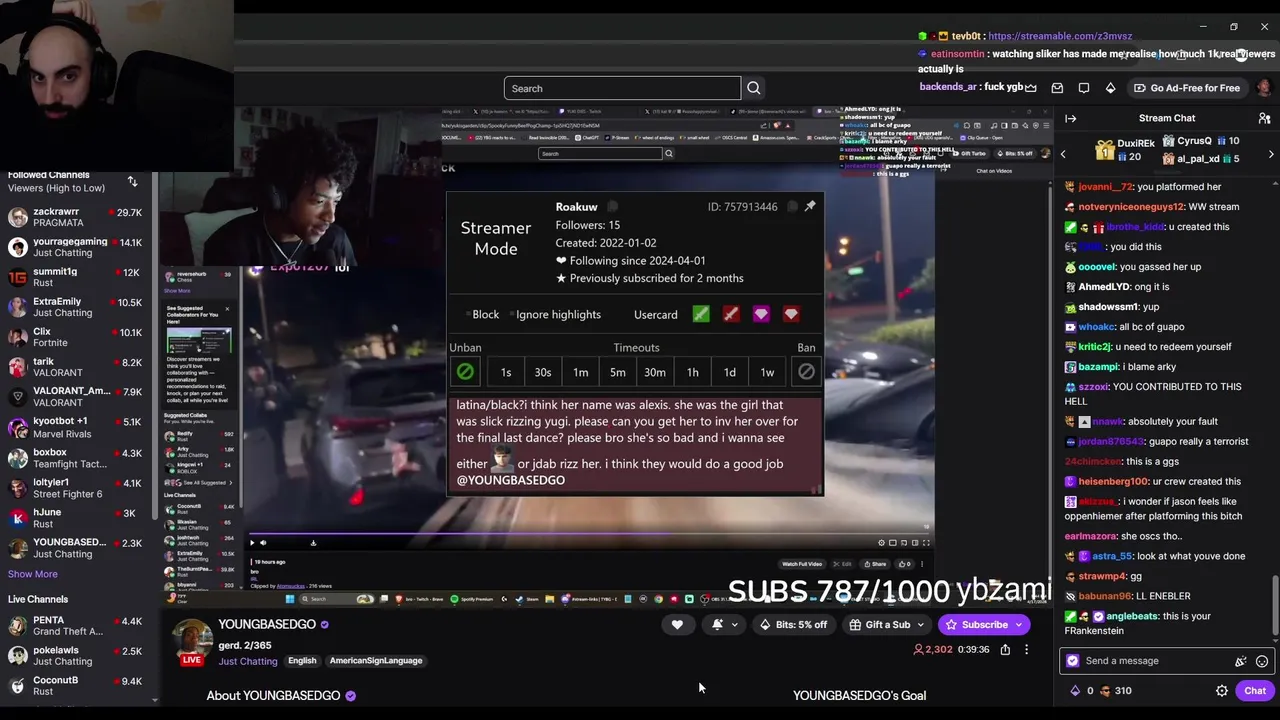
Task: Click the red diamond unVIP icon
Action: point(791,314)
